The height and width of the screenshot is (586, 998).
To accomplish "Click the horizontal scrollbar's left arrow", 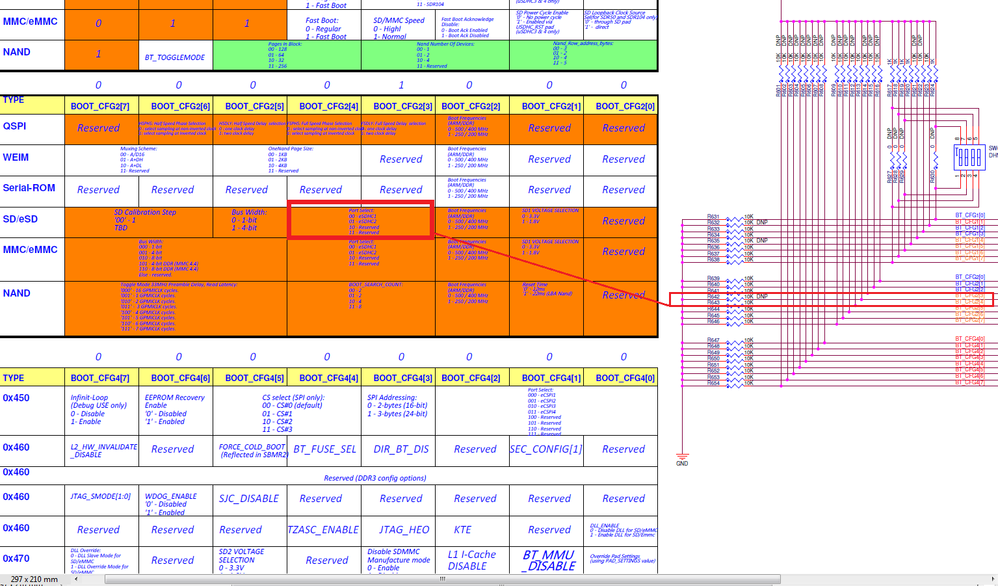I will [x=76, y=580].
